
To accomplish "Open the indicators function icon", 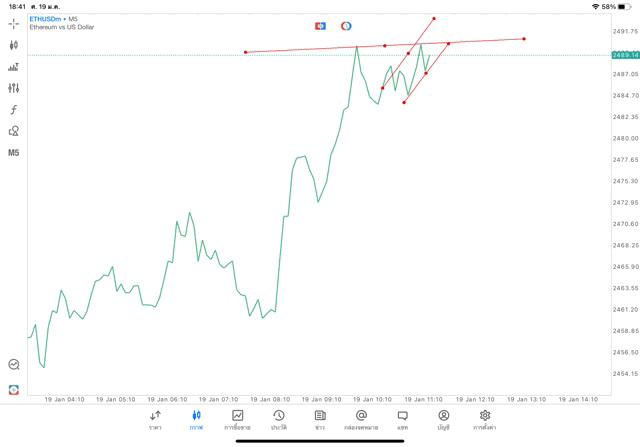I will [14, 110].
